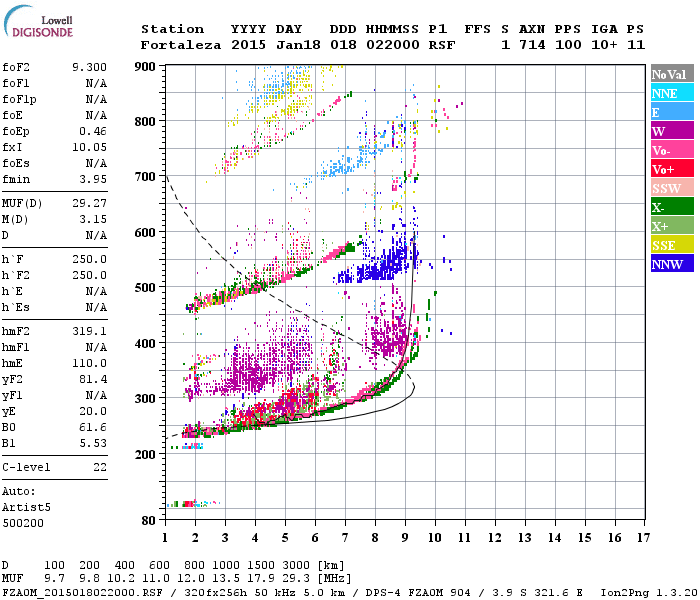Click the yF2 value 81.4
Image resolution: width=700 pixels, height=600 pixels.
click(x=93, y=379)
